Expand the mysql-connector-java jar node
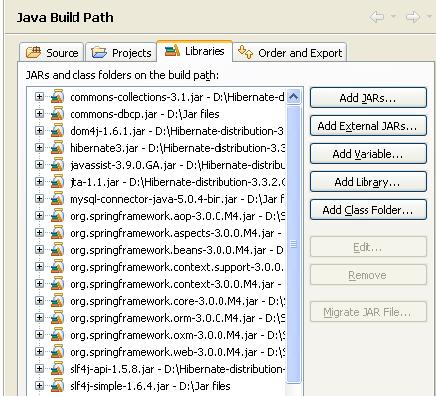 point(39,199)
